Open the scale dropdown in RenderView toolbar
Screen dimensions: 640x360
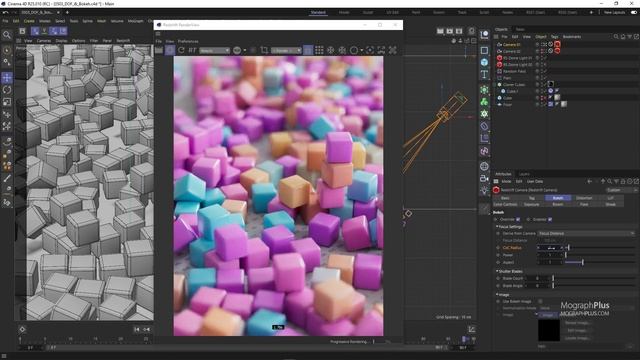coord(286,51)
